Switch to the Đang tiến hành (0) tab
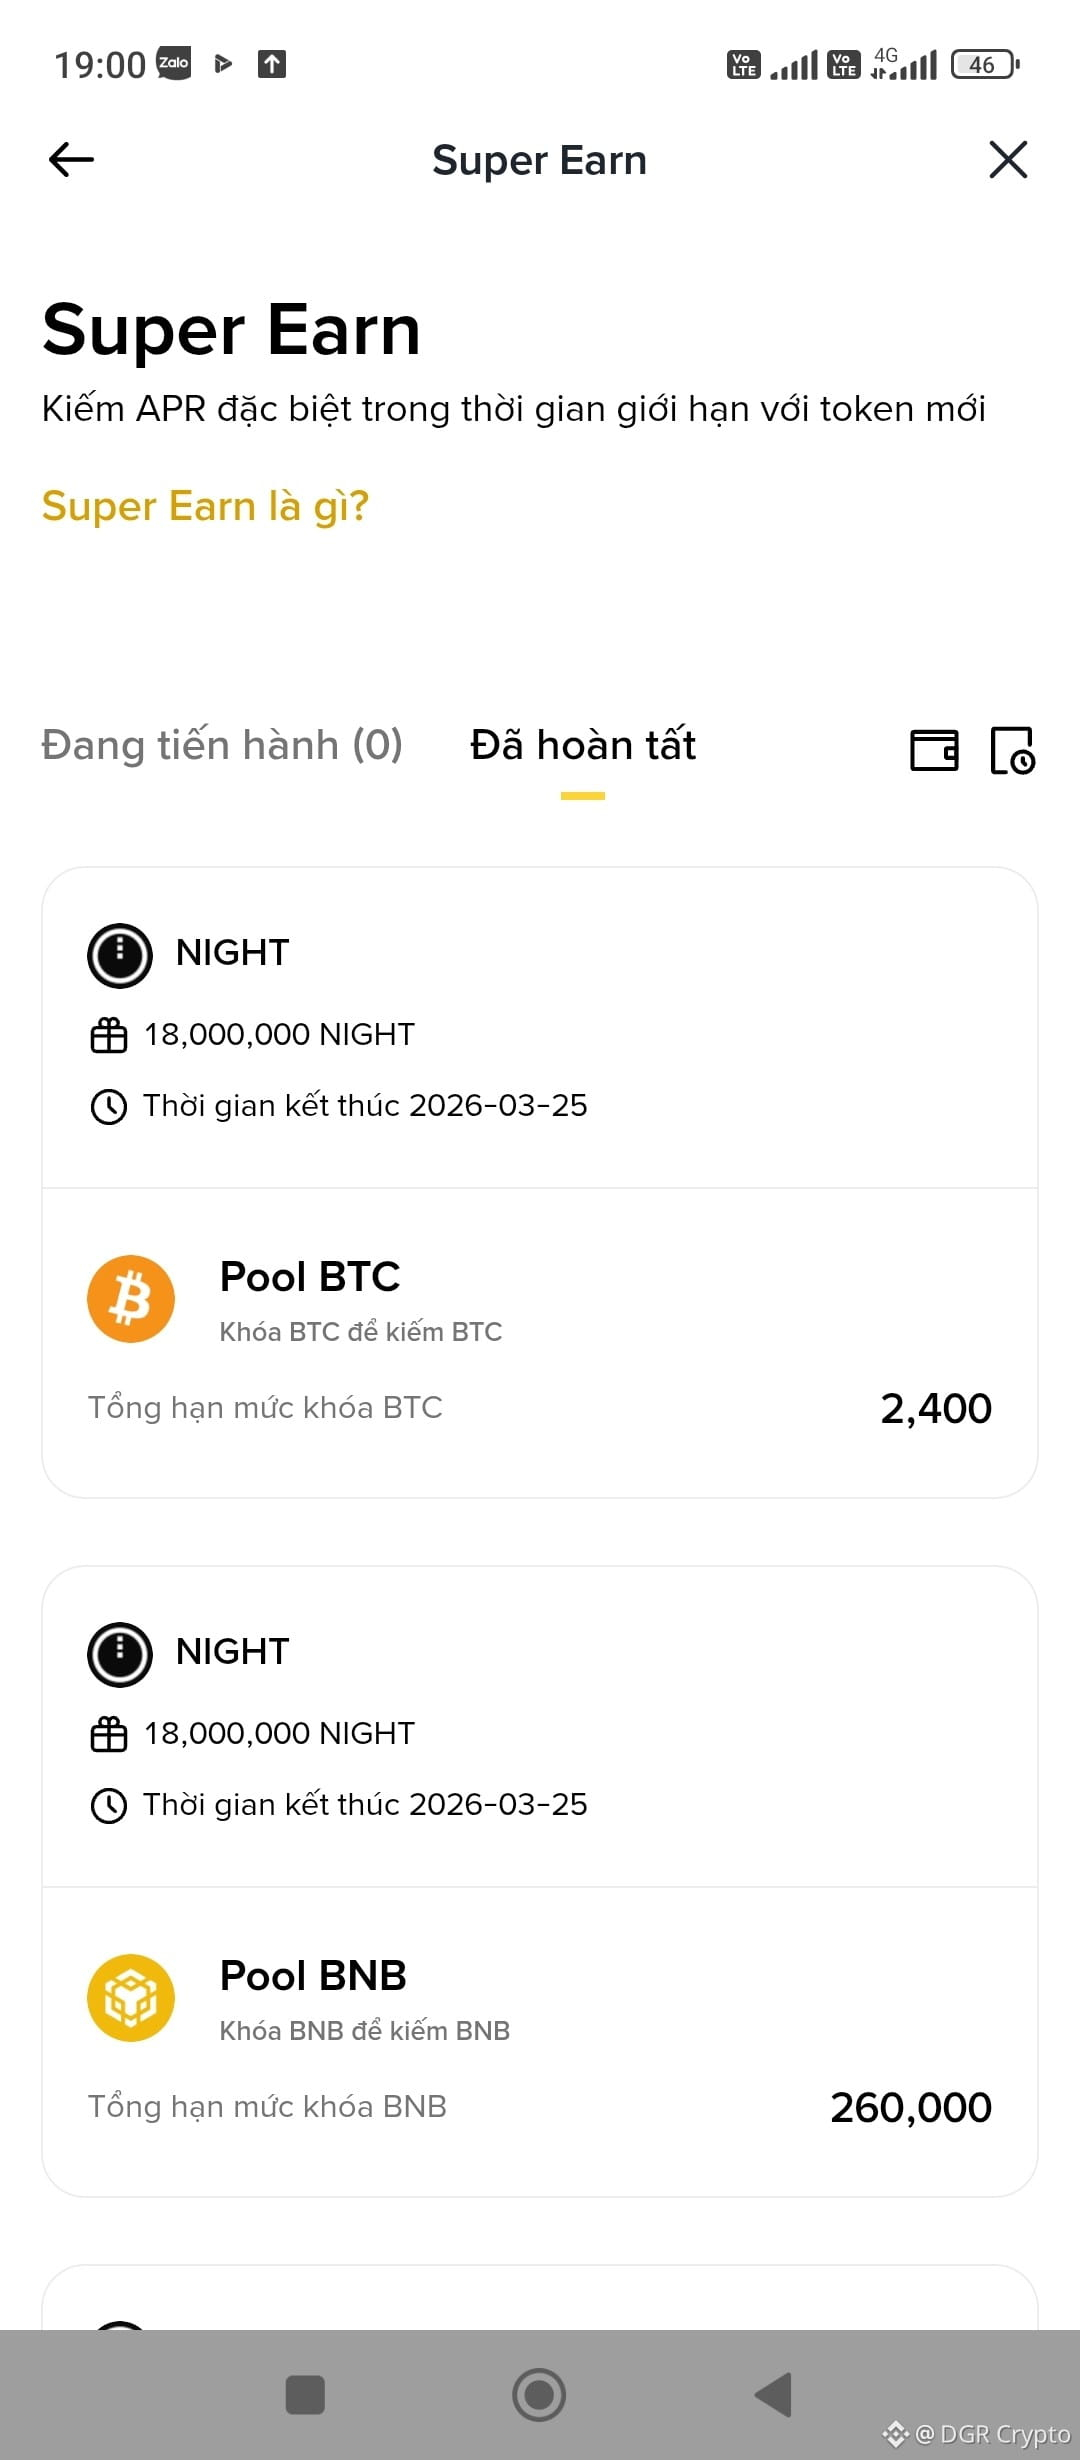Viewport: 1080px width, 2460px height. 222,745
